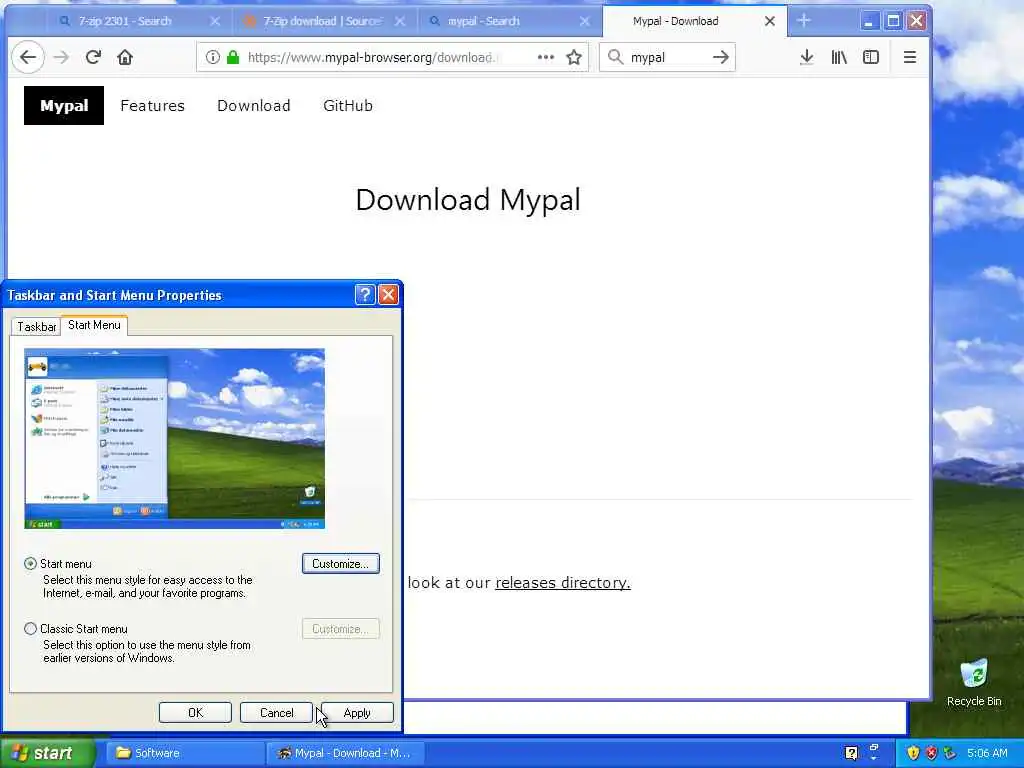Click the help question tray icon in taskbar
Image resolution: width=1024 pixels, height=768 pixels.
[851, 753]
